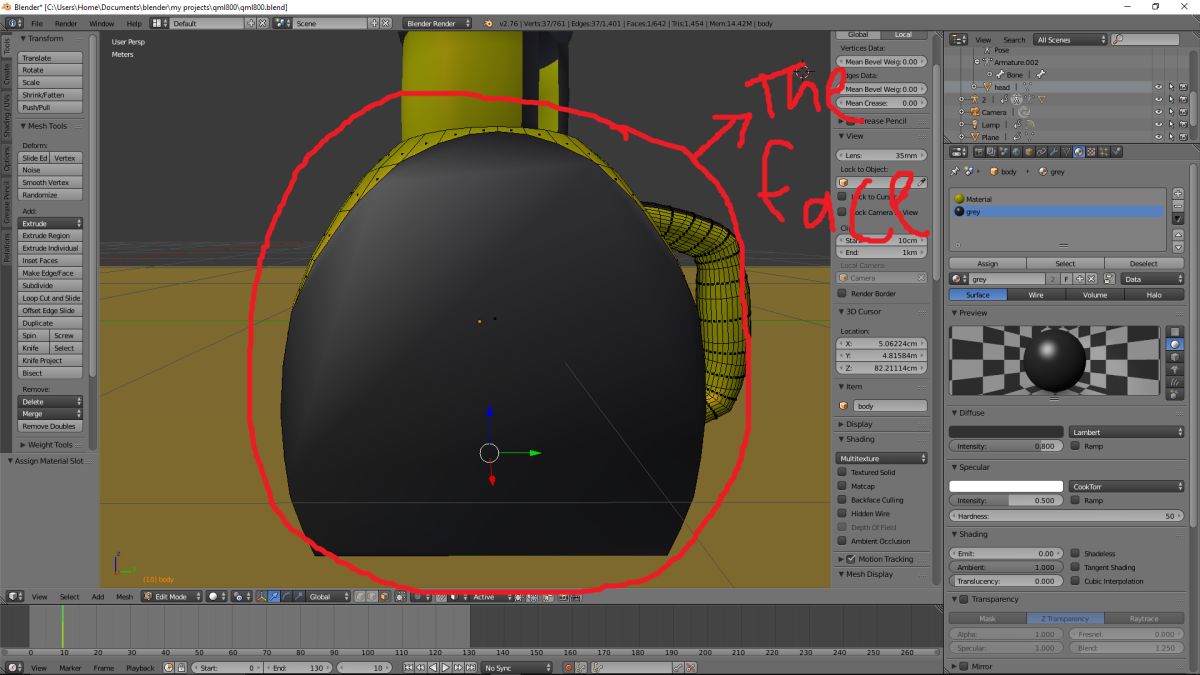Toggle the auto keyframe record button
The height and width of the screenshot is (675, 1200).
[568, 667]
